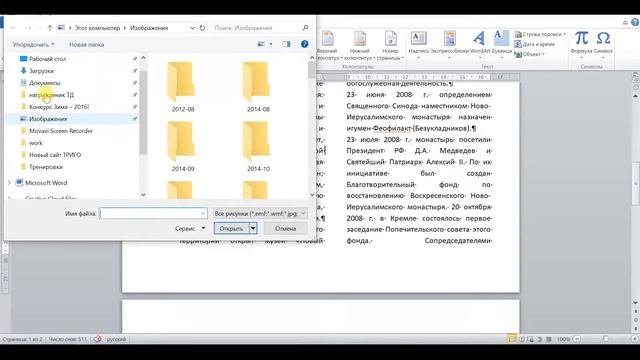
Task: Toggle the preview pane icon
Action: (x=287, y=44)
